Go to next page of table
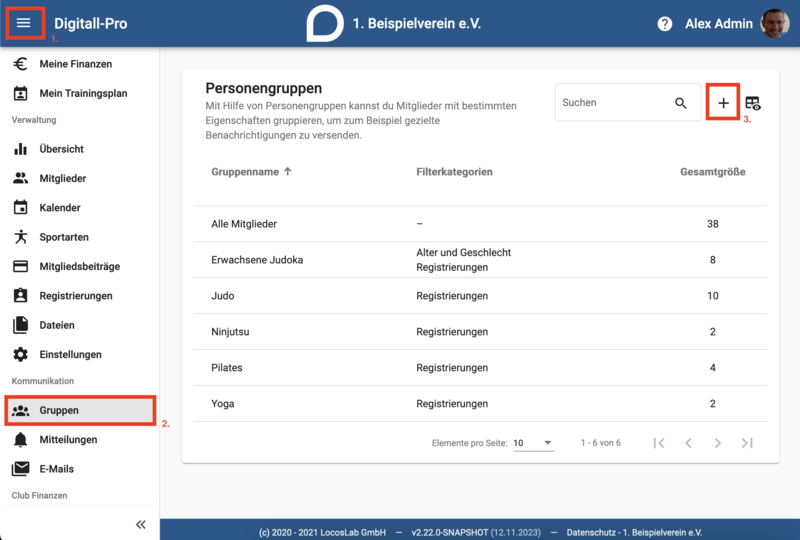 (717, 443)
